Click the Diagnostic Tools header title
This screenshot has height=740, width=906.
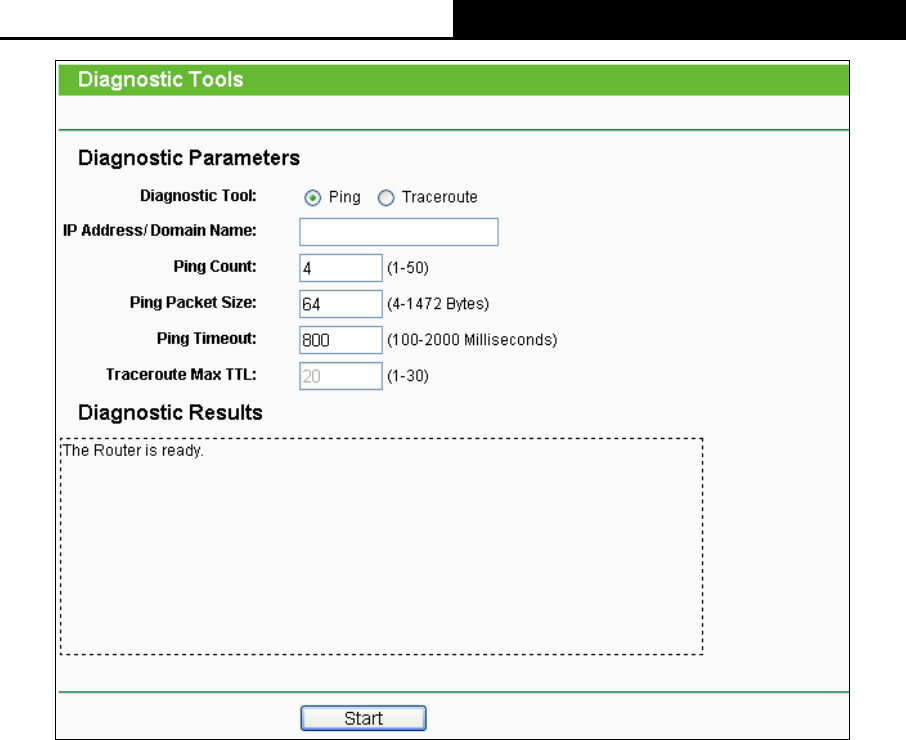pyautogui.click(x=161, y=80)
